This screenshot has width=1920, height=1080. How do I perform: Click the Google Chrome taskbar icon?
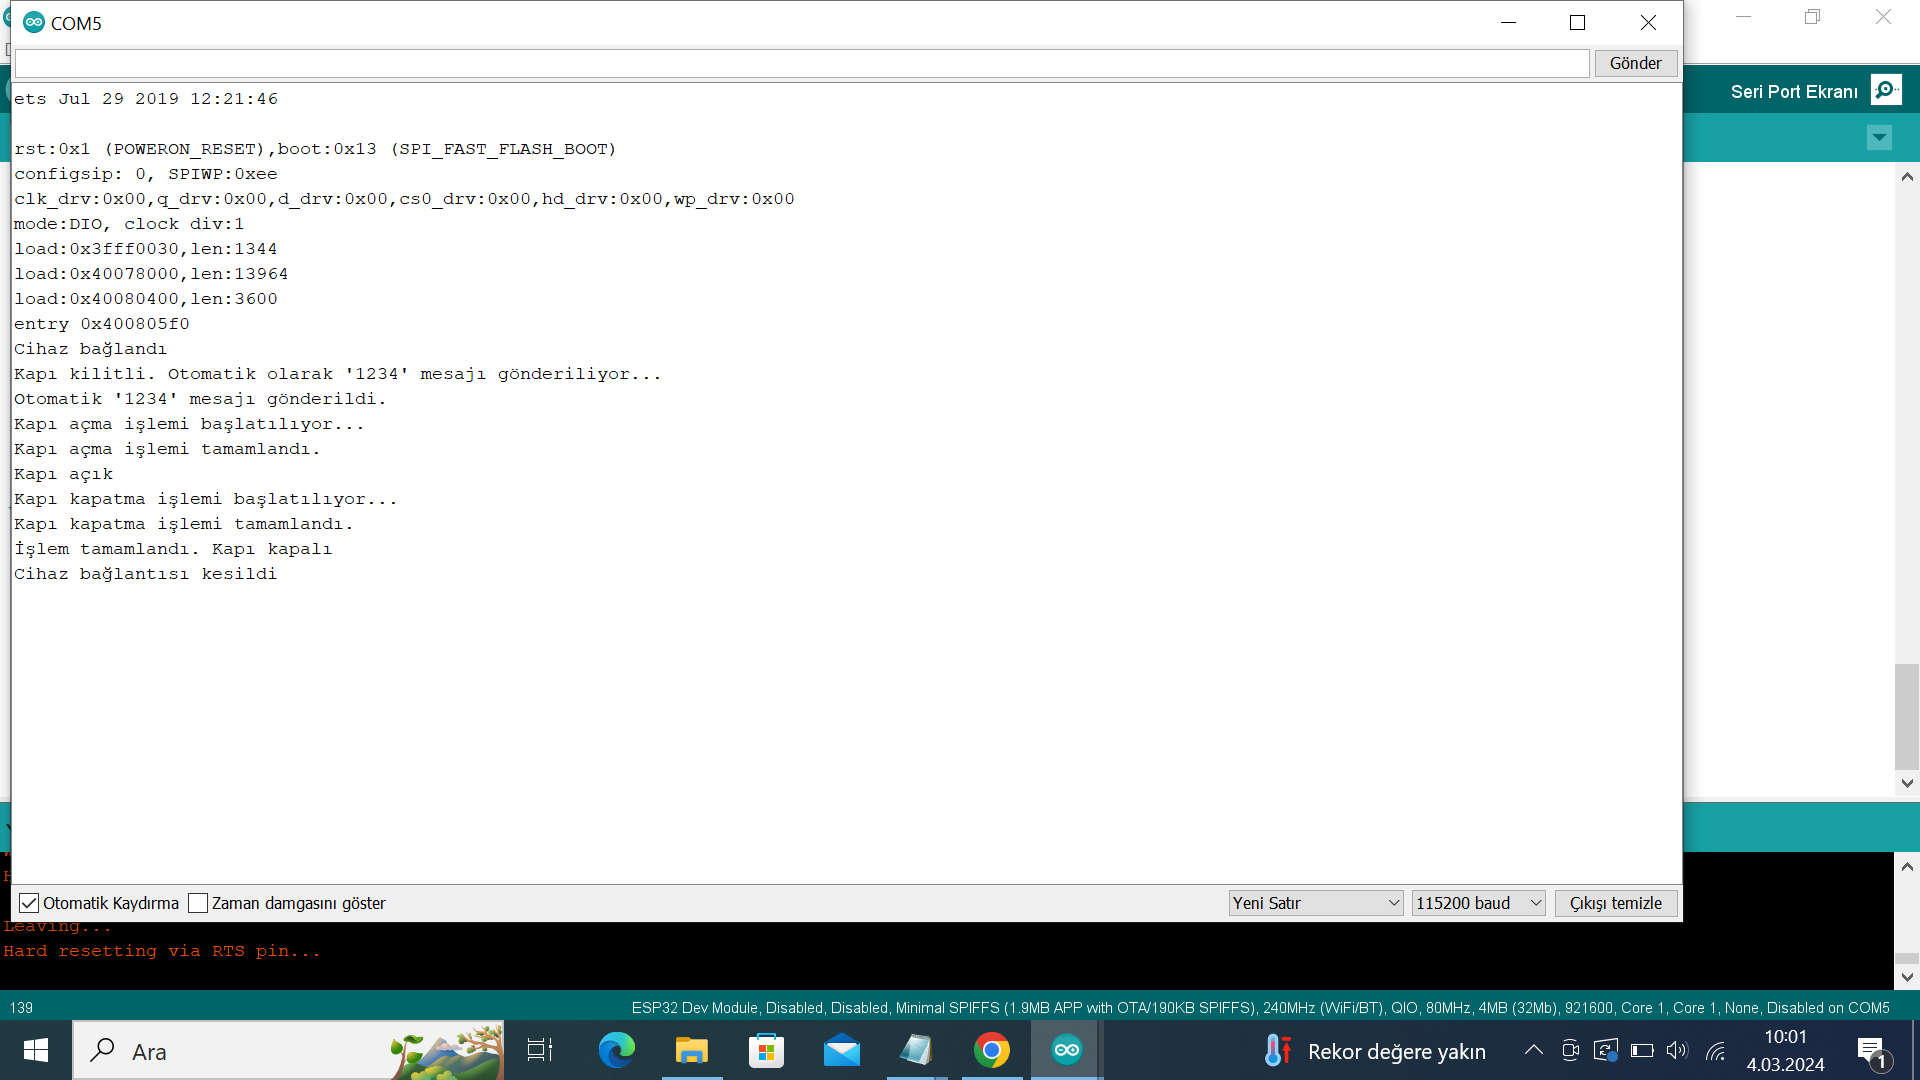click(x=991, y=1051)
